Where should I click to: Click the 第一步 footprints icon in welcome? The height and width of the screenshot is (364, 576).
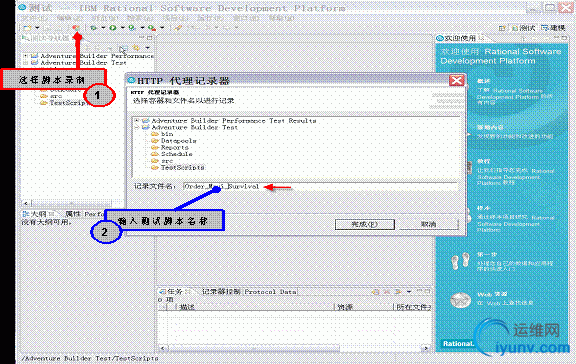[460, 261]
